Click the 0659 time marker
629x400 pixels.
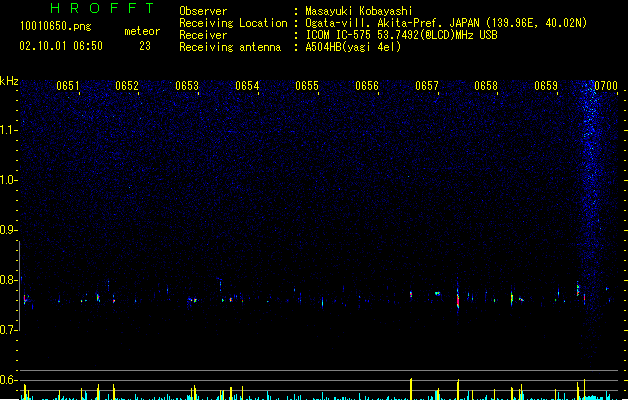(x=546, y=86)
